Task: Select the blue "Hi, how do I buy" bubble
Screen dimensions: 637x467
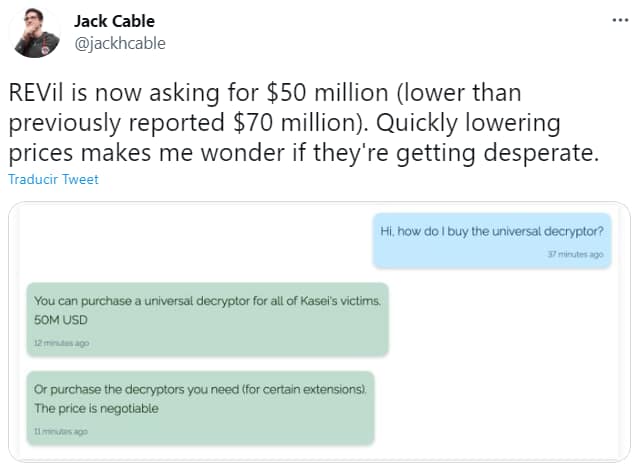Action: (493, 240)
